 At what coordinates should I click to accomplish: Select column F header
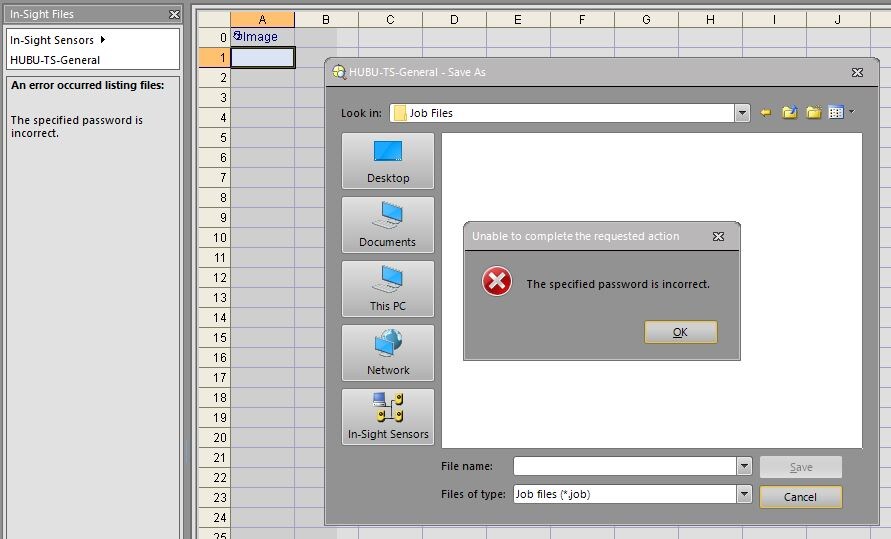coord(582,19)
